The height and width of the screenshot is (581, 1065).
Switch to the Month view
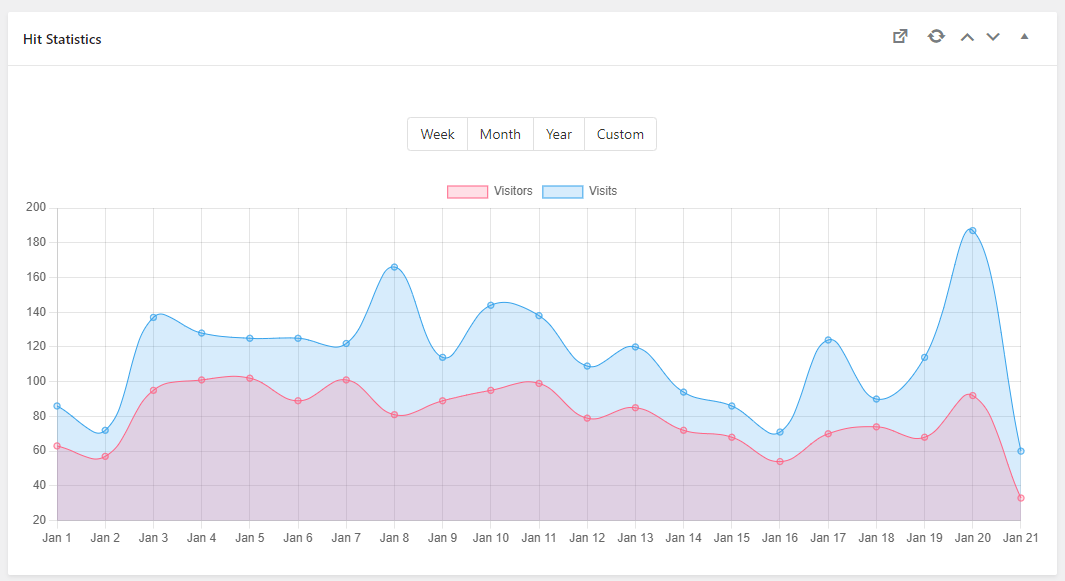[x=500, y=134]
